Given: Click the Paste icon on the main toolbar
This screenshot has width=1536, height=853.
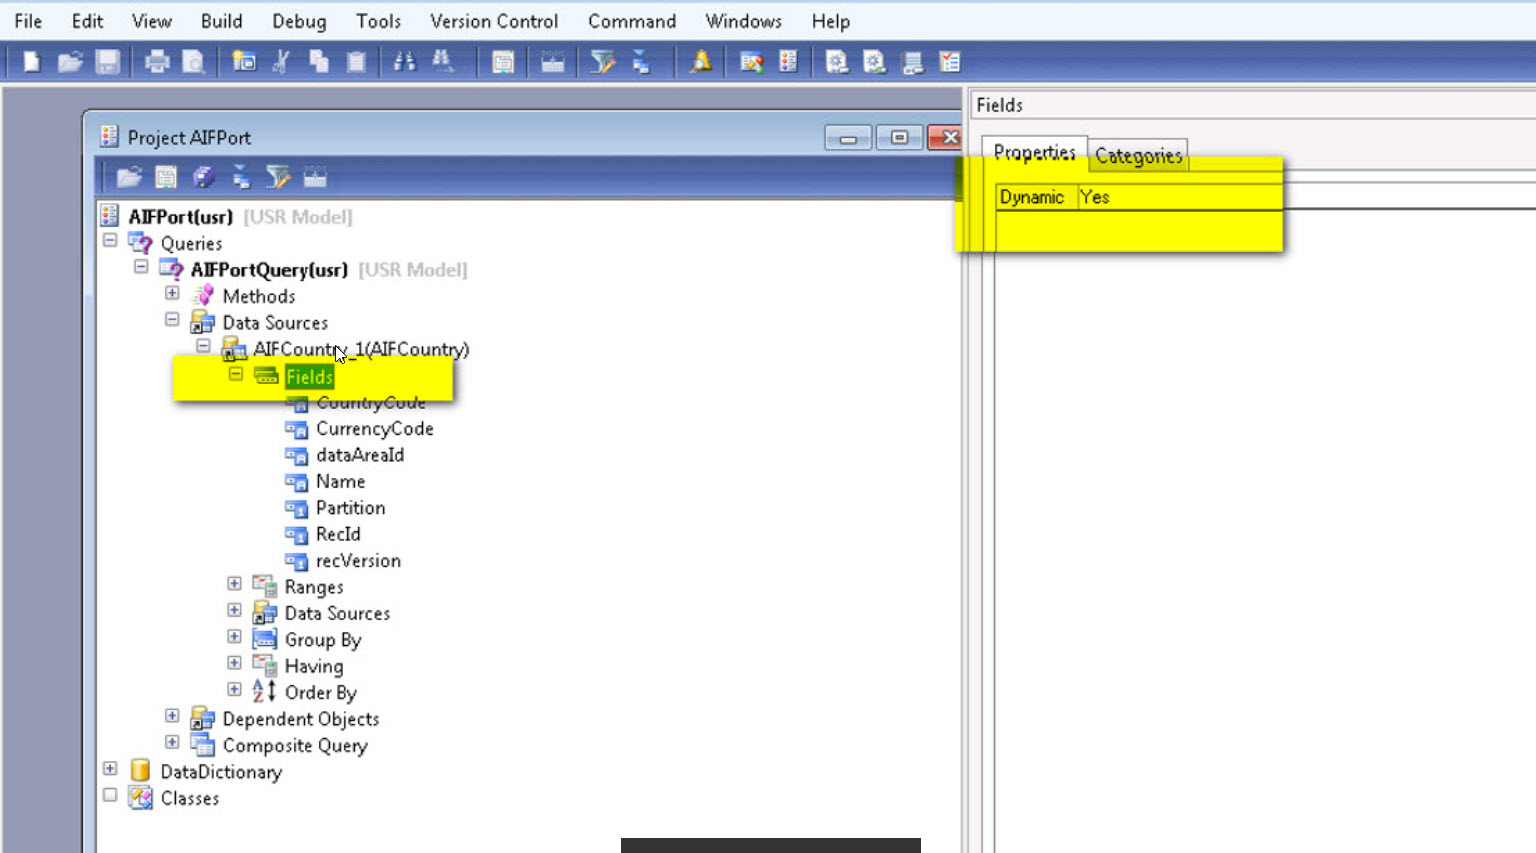Looking at the screenshot, I should click(x=355, y=62).
